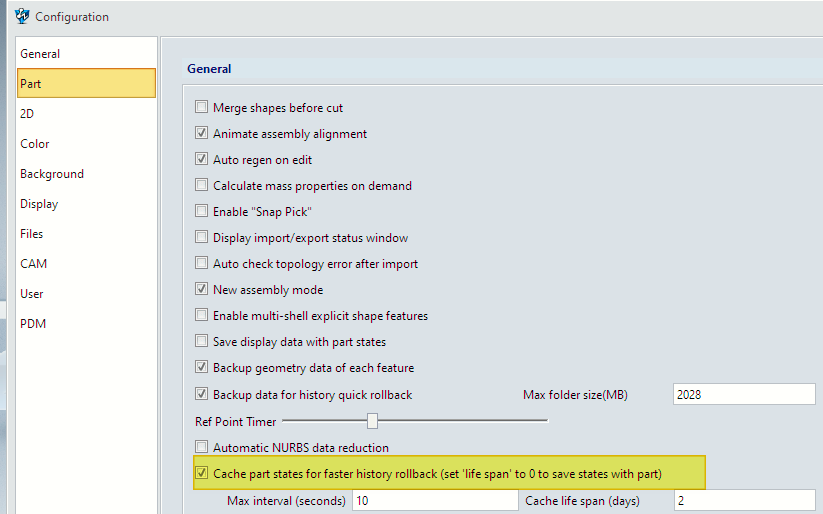This screenshot has height=514, width=823.
Task: Click the Configuration window app icon
Action: pos(22,16)
